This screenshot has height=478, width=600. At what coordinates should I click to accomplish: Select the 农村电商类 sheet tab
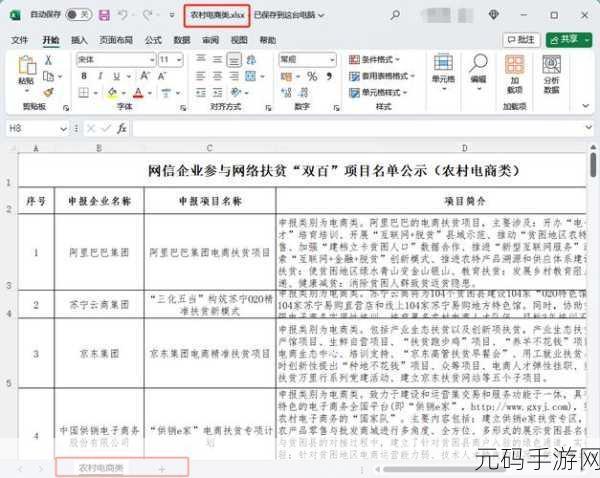(101, 468)
